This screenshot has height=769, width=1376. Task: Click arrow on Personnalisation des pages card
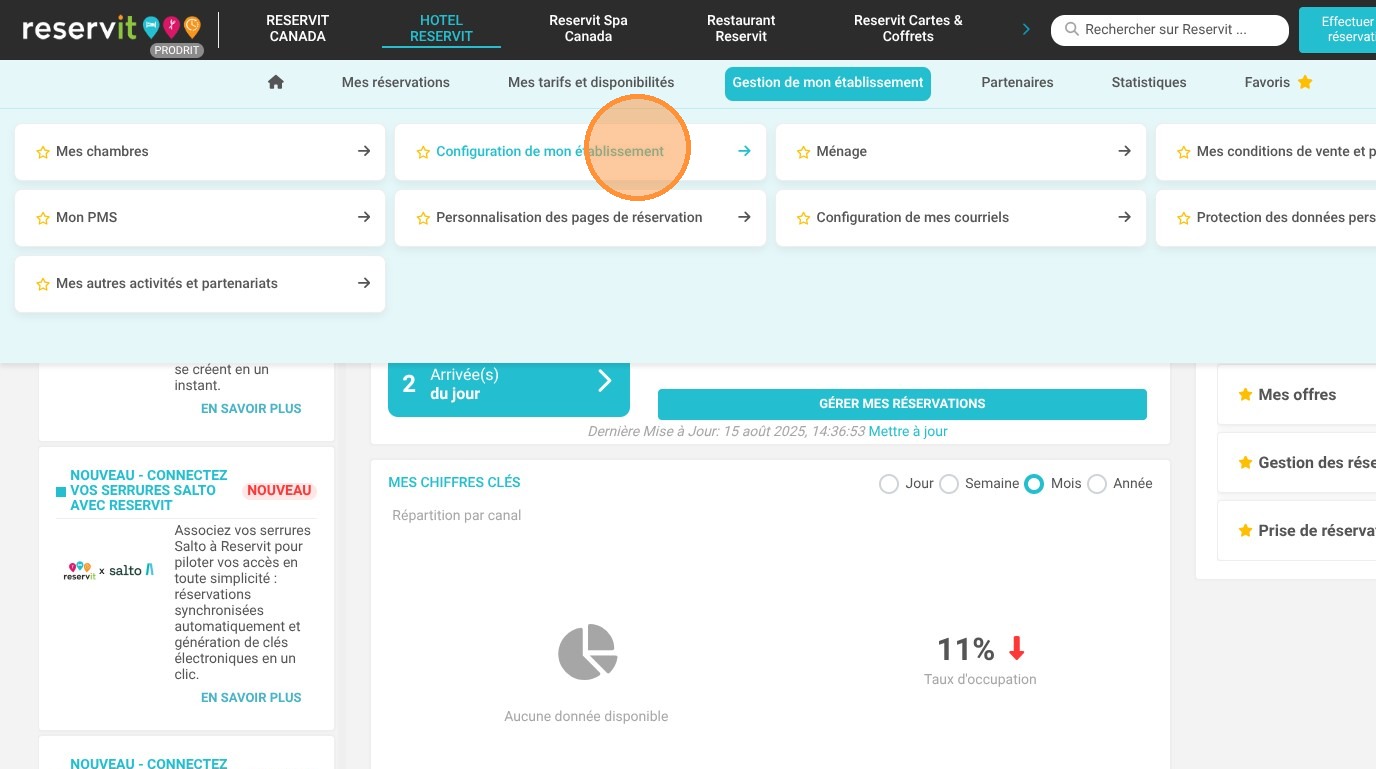pos(744,217)
